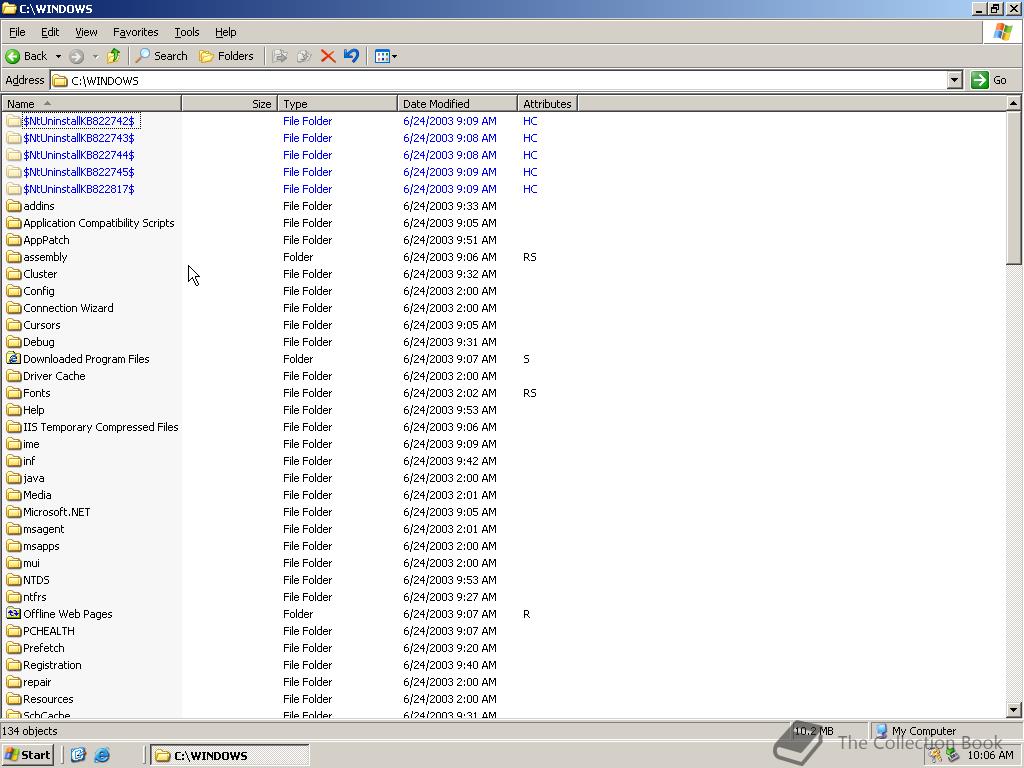Open the Favorites menu
Screen dimensions: 1024x768
pos(135,32)
